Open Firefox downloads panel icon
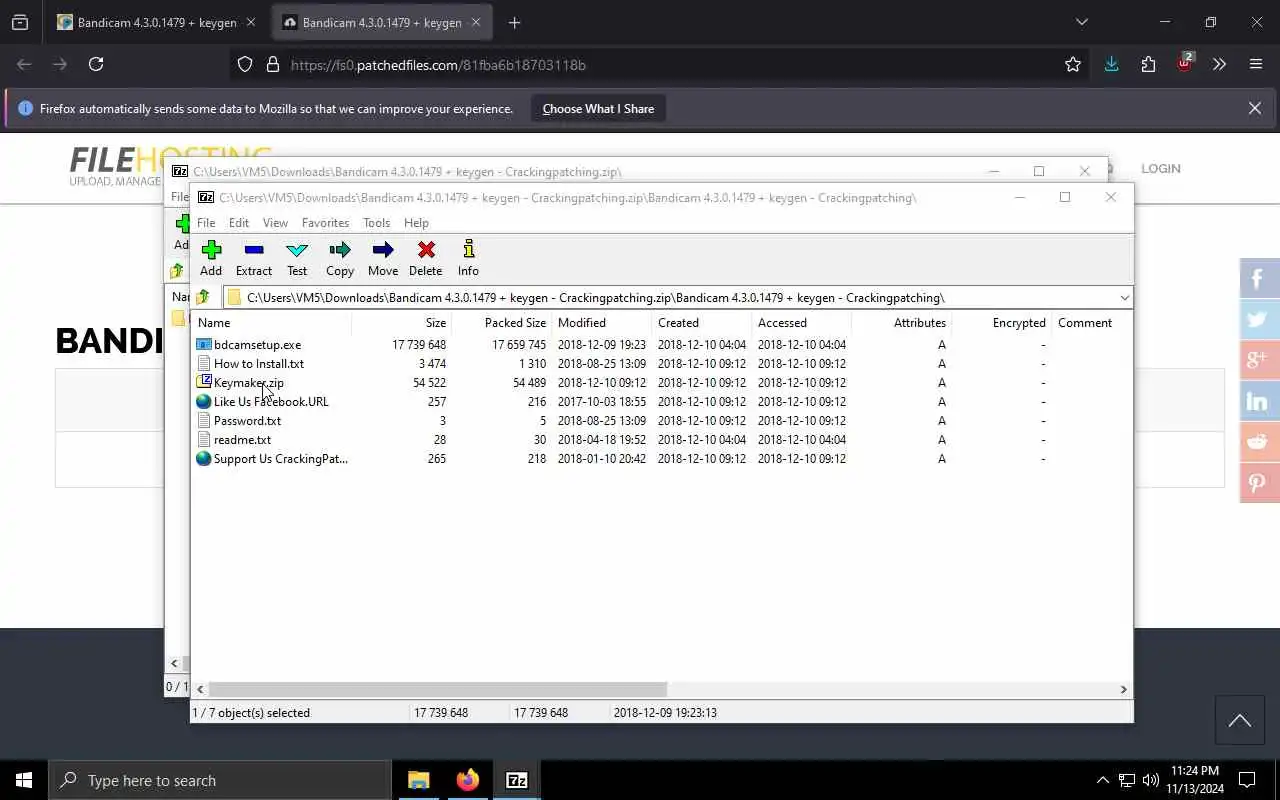1280x800 pixels. pos(1111,64)
